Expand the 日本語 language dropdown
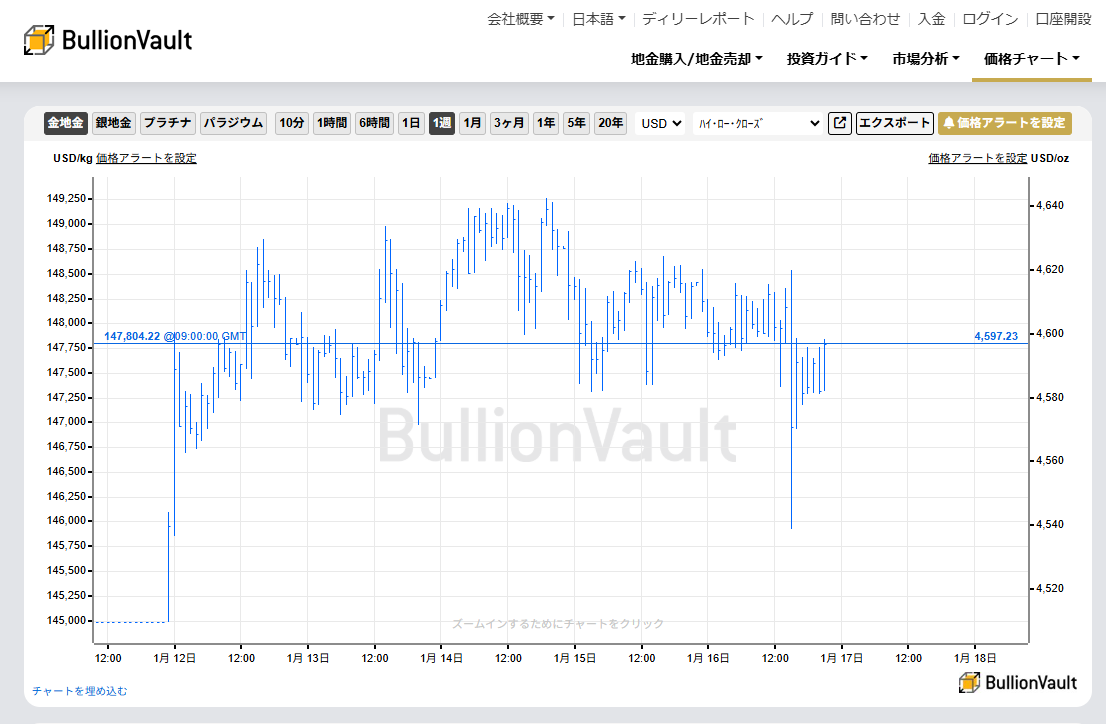The height and width of the screenshot is (724, 1106). click(x=597, y=18)
